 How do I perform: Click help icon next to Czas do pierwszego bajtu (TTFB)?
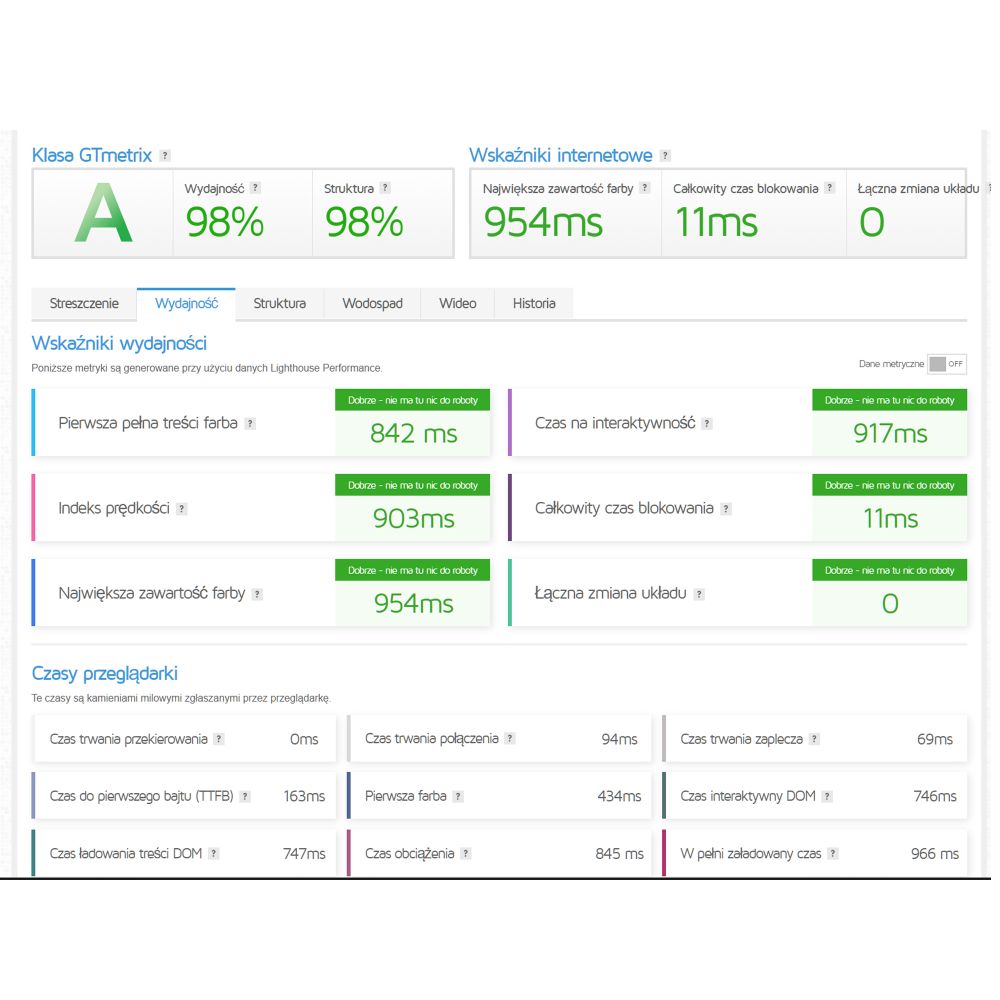pyautogui.click(x=245, y=797)
